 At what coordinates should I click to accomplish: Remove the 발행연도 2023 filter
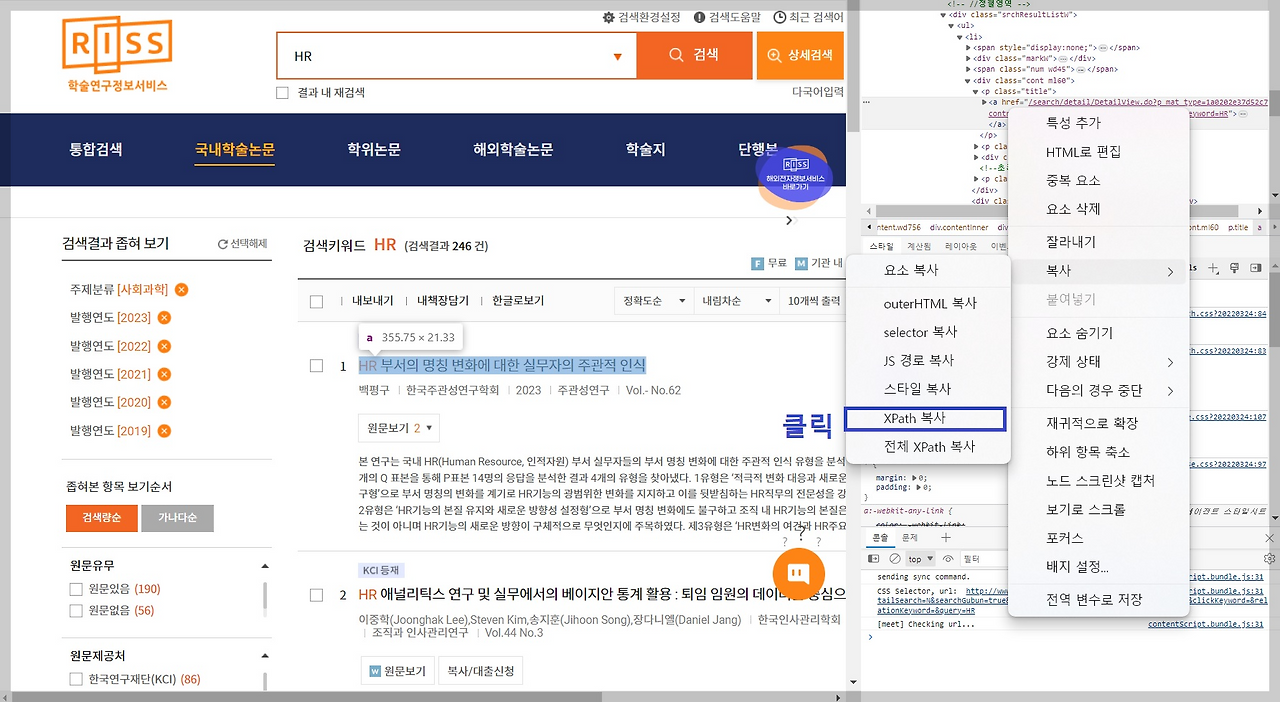pos(164,318)
